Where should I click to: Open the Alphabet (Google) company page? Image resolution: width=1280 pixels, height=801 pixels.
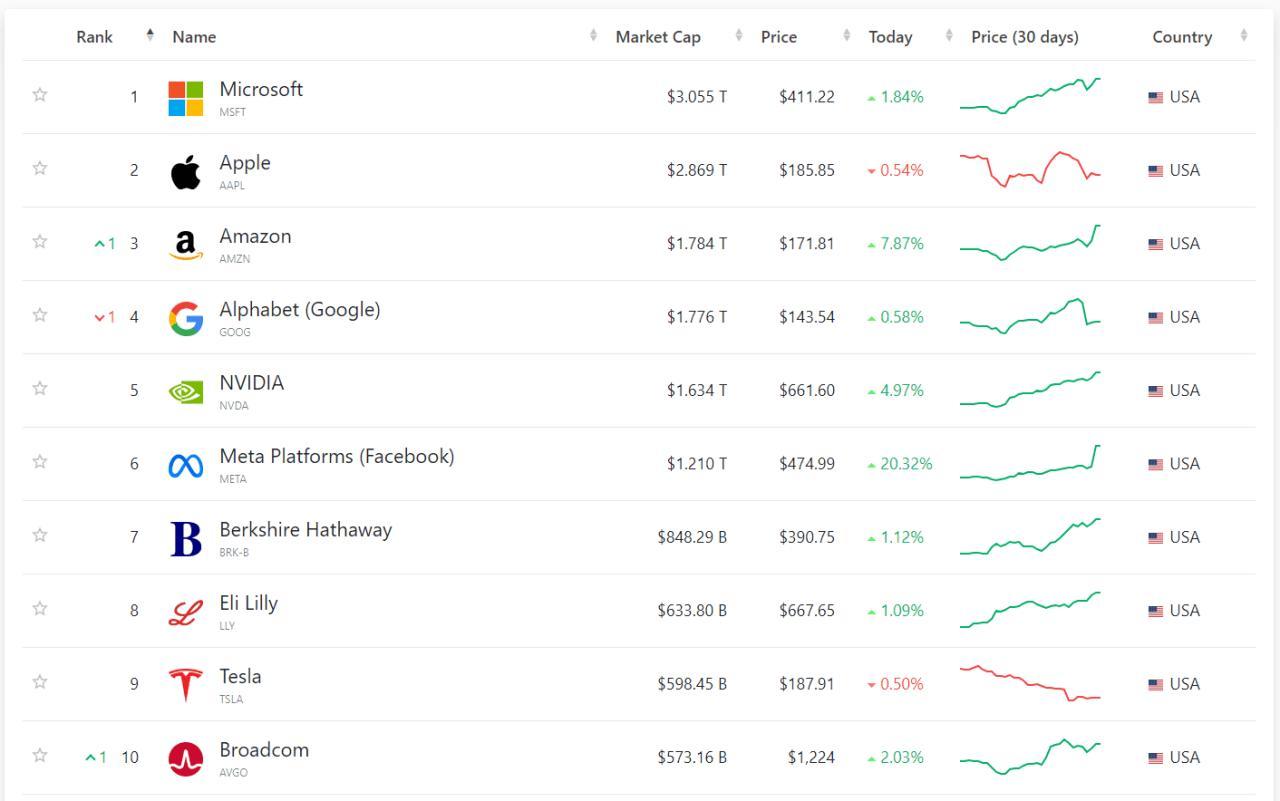click(x=300, y=310)
